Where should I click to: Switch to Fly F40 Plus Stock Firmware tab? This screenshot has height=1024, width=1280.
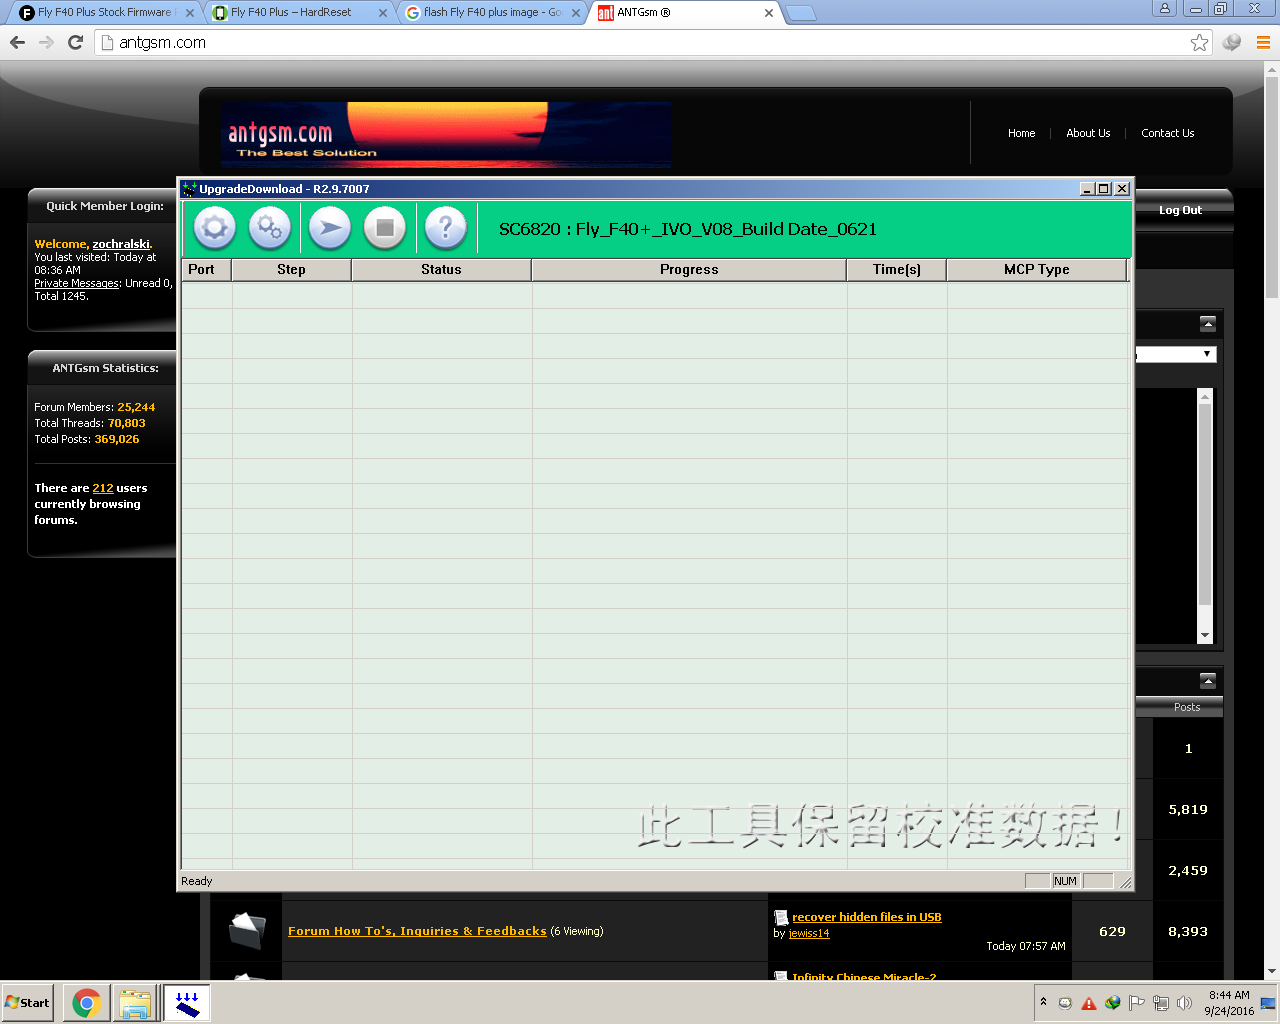[x=105, y=13]
